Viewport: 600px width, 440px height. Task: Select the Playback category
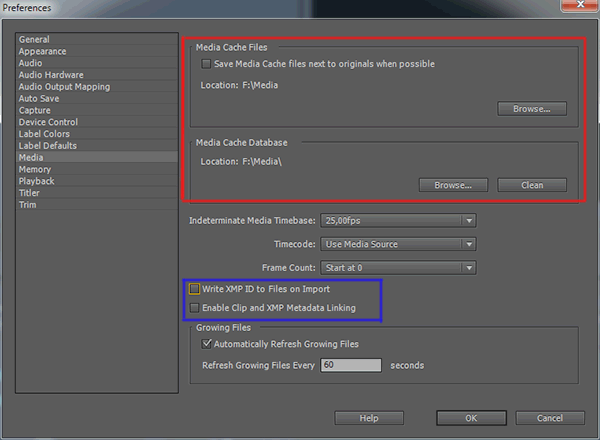click(97, 181)
